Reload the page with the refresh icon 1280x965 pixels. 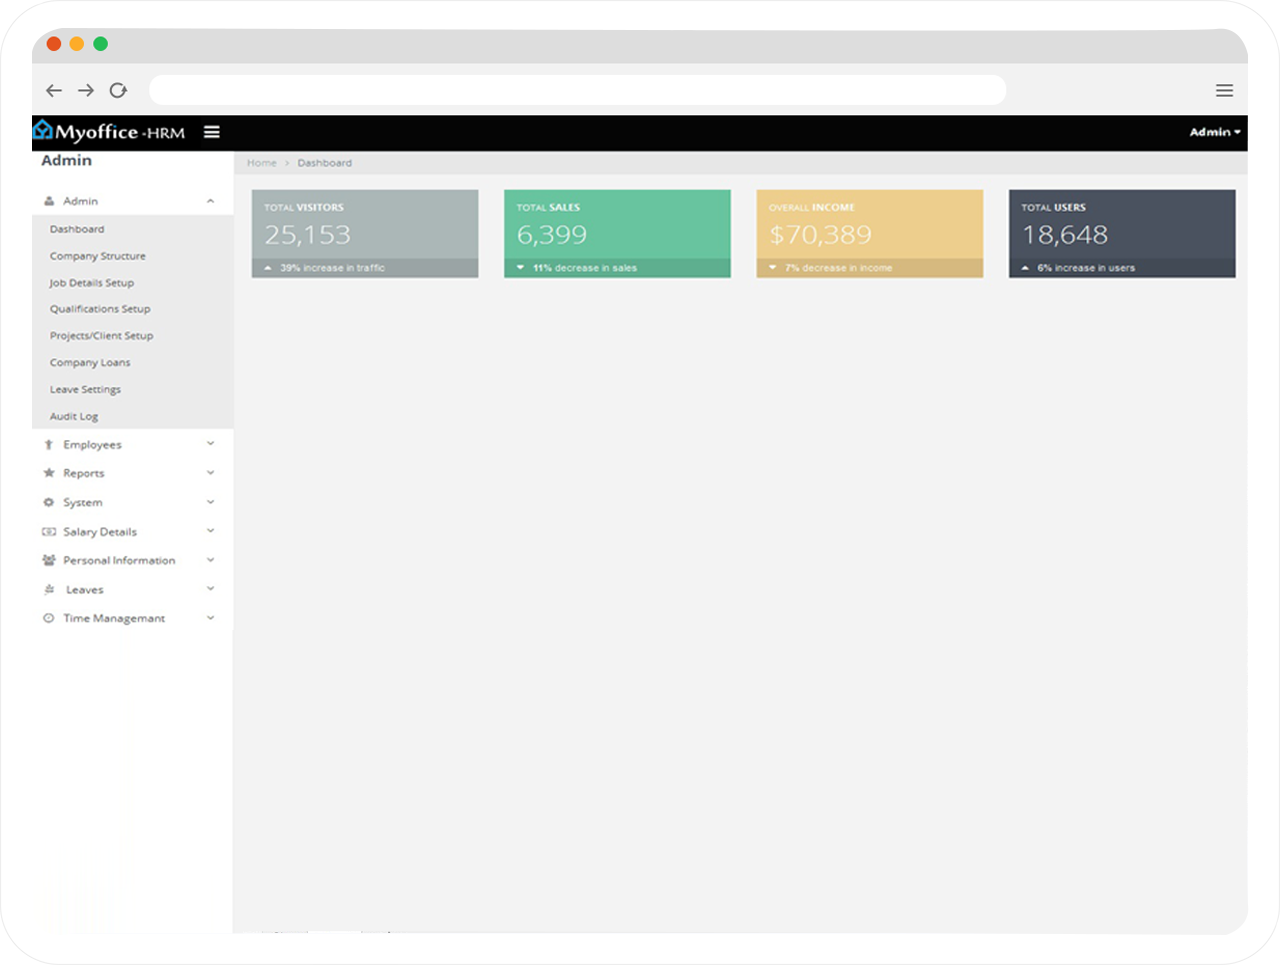(x=118, y=91)
